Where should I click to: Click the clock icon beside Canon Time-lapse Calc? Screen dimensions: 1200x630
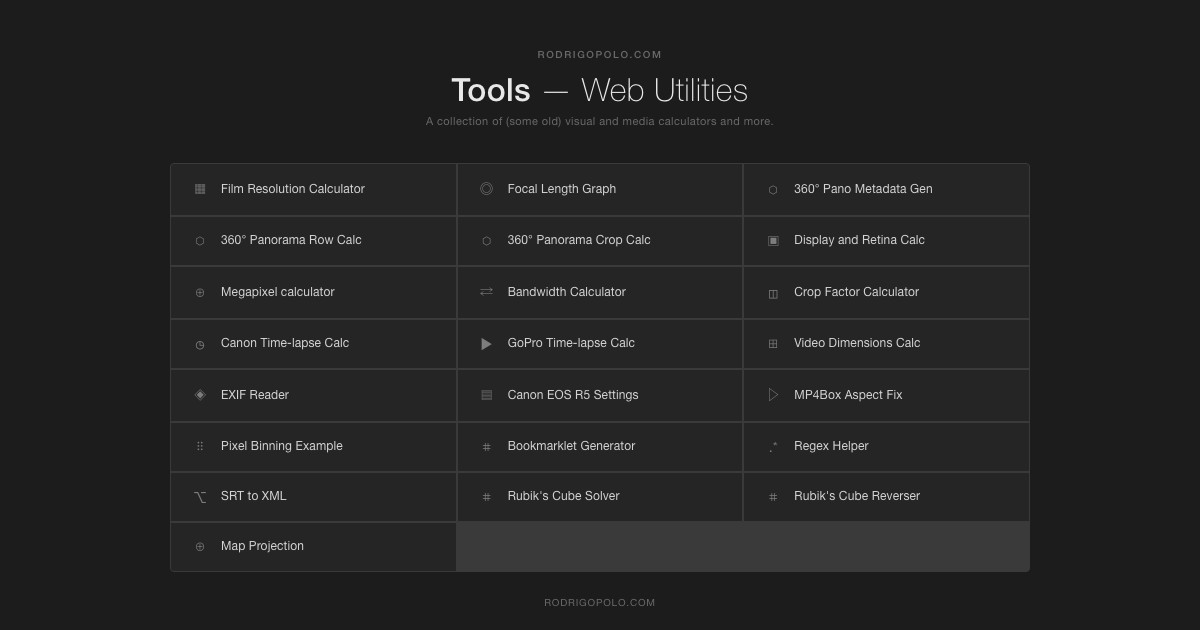[200, 345]
